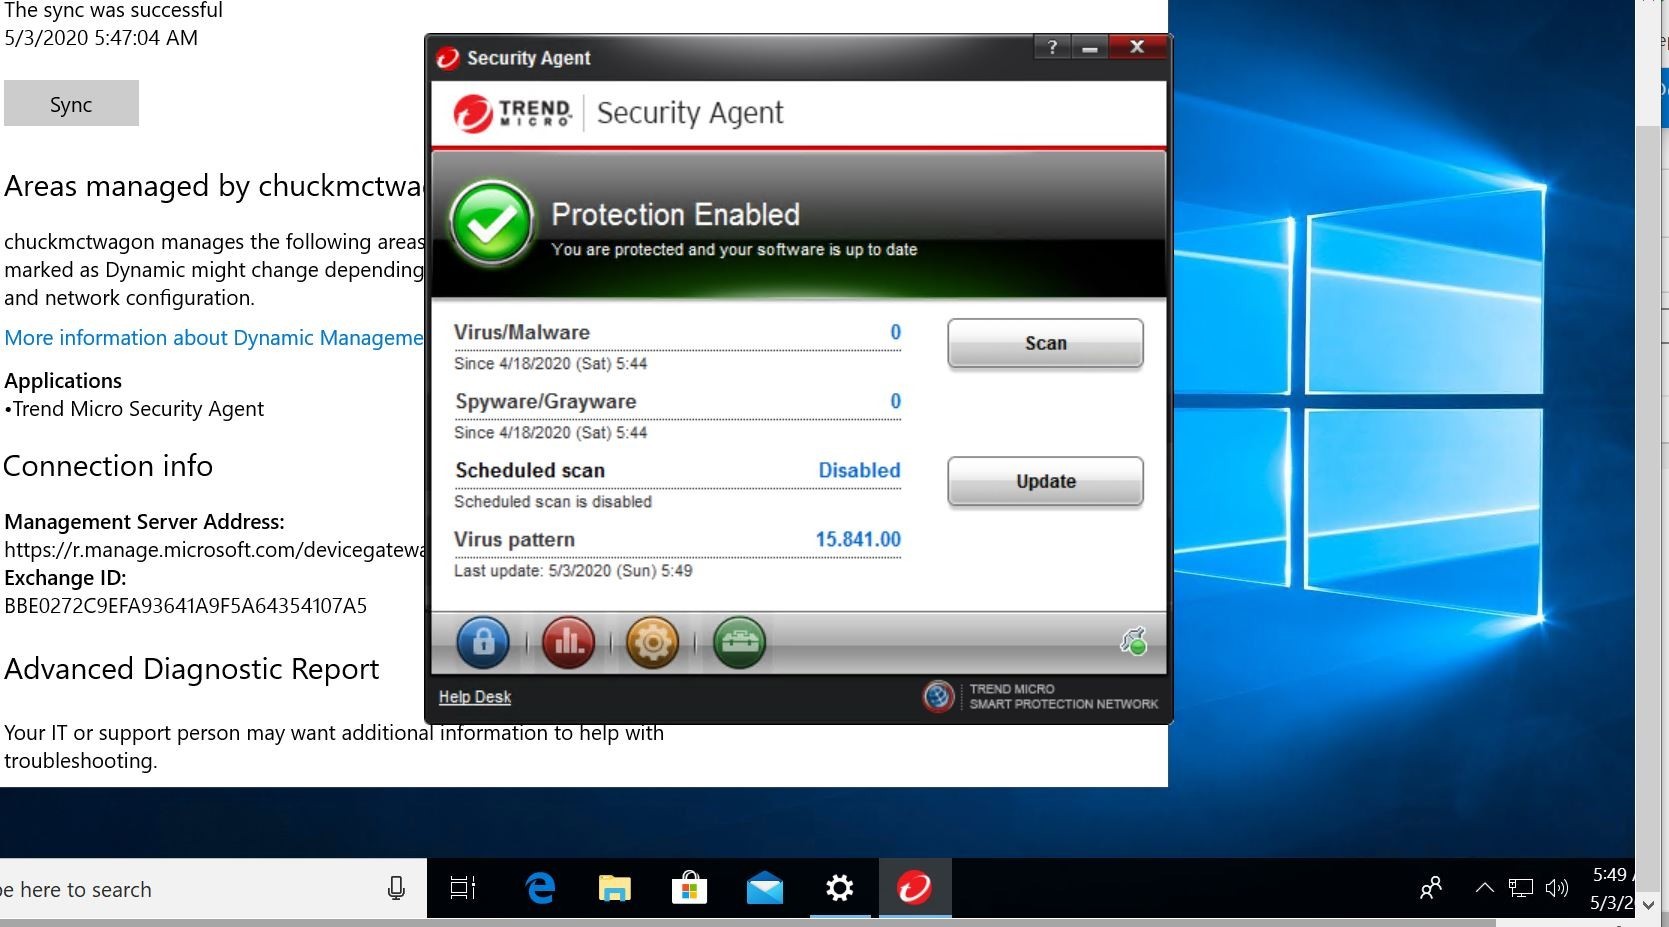Click Trend Micro Security Agent under Applications
Screen dimensions: 1669x927
(x=138, y=409)
